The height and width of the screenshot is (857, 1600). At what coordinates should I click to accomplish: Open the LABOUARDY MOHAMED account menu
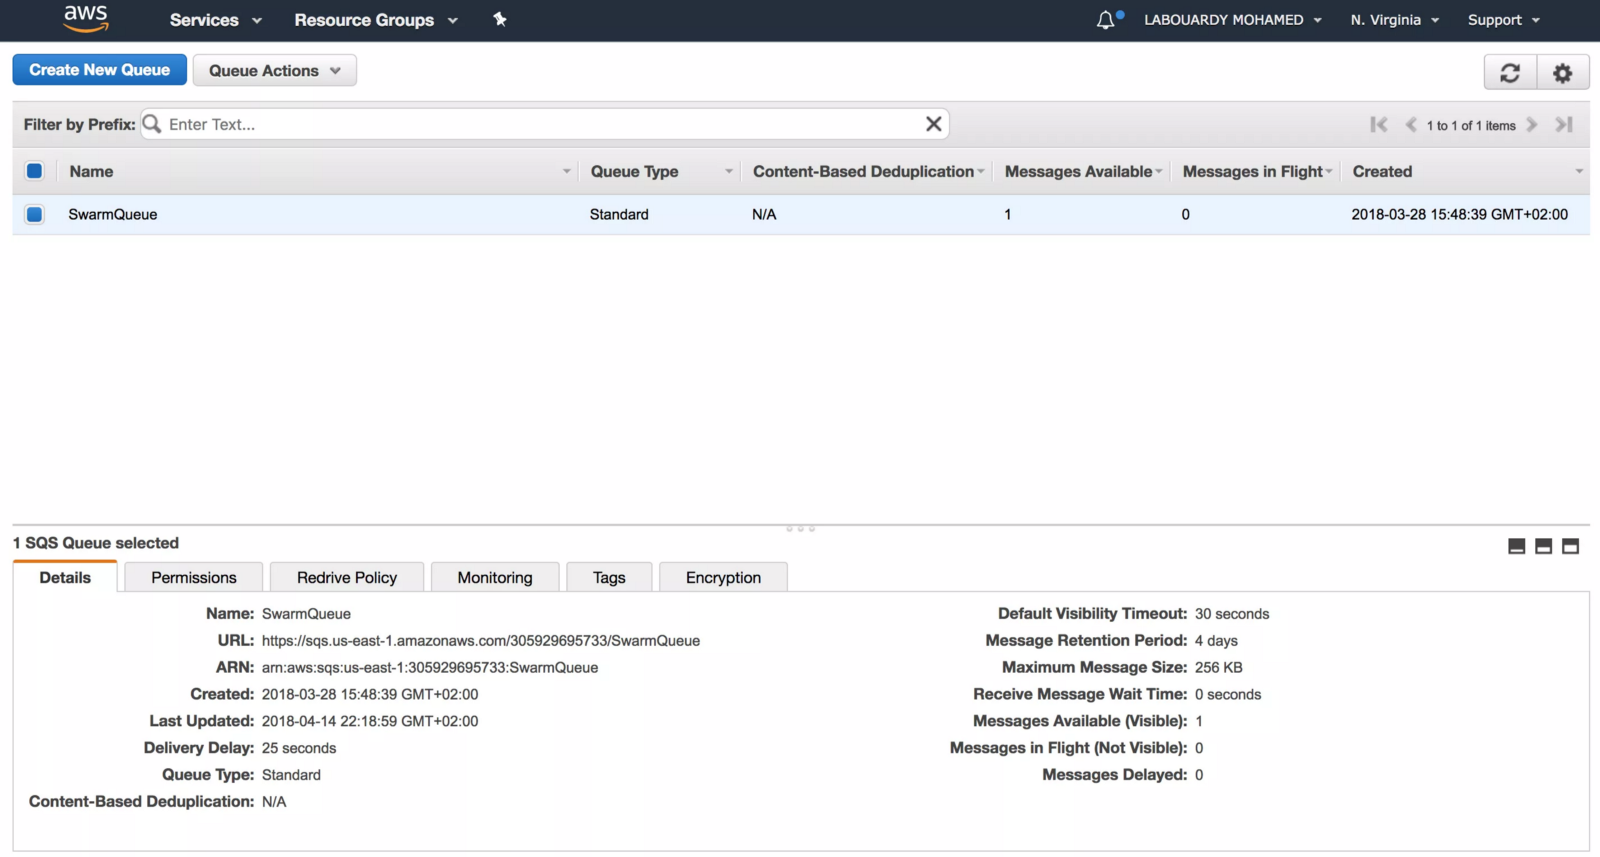pyautogui.click(x=1233, y=20)
